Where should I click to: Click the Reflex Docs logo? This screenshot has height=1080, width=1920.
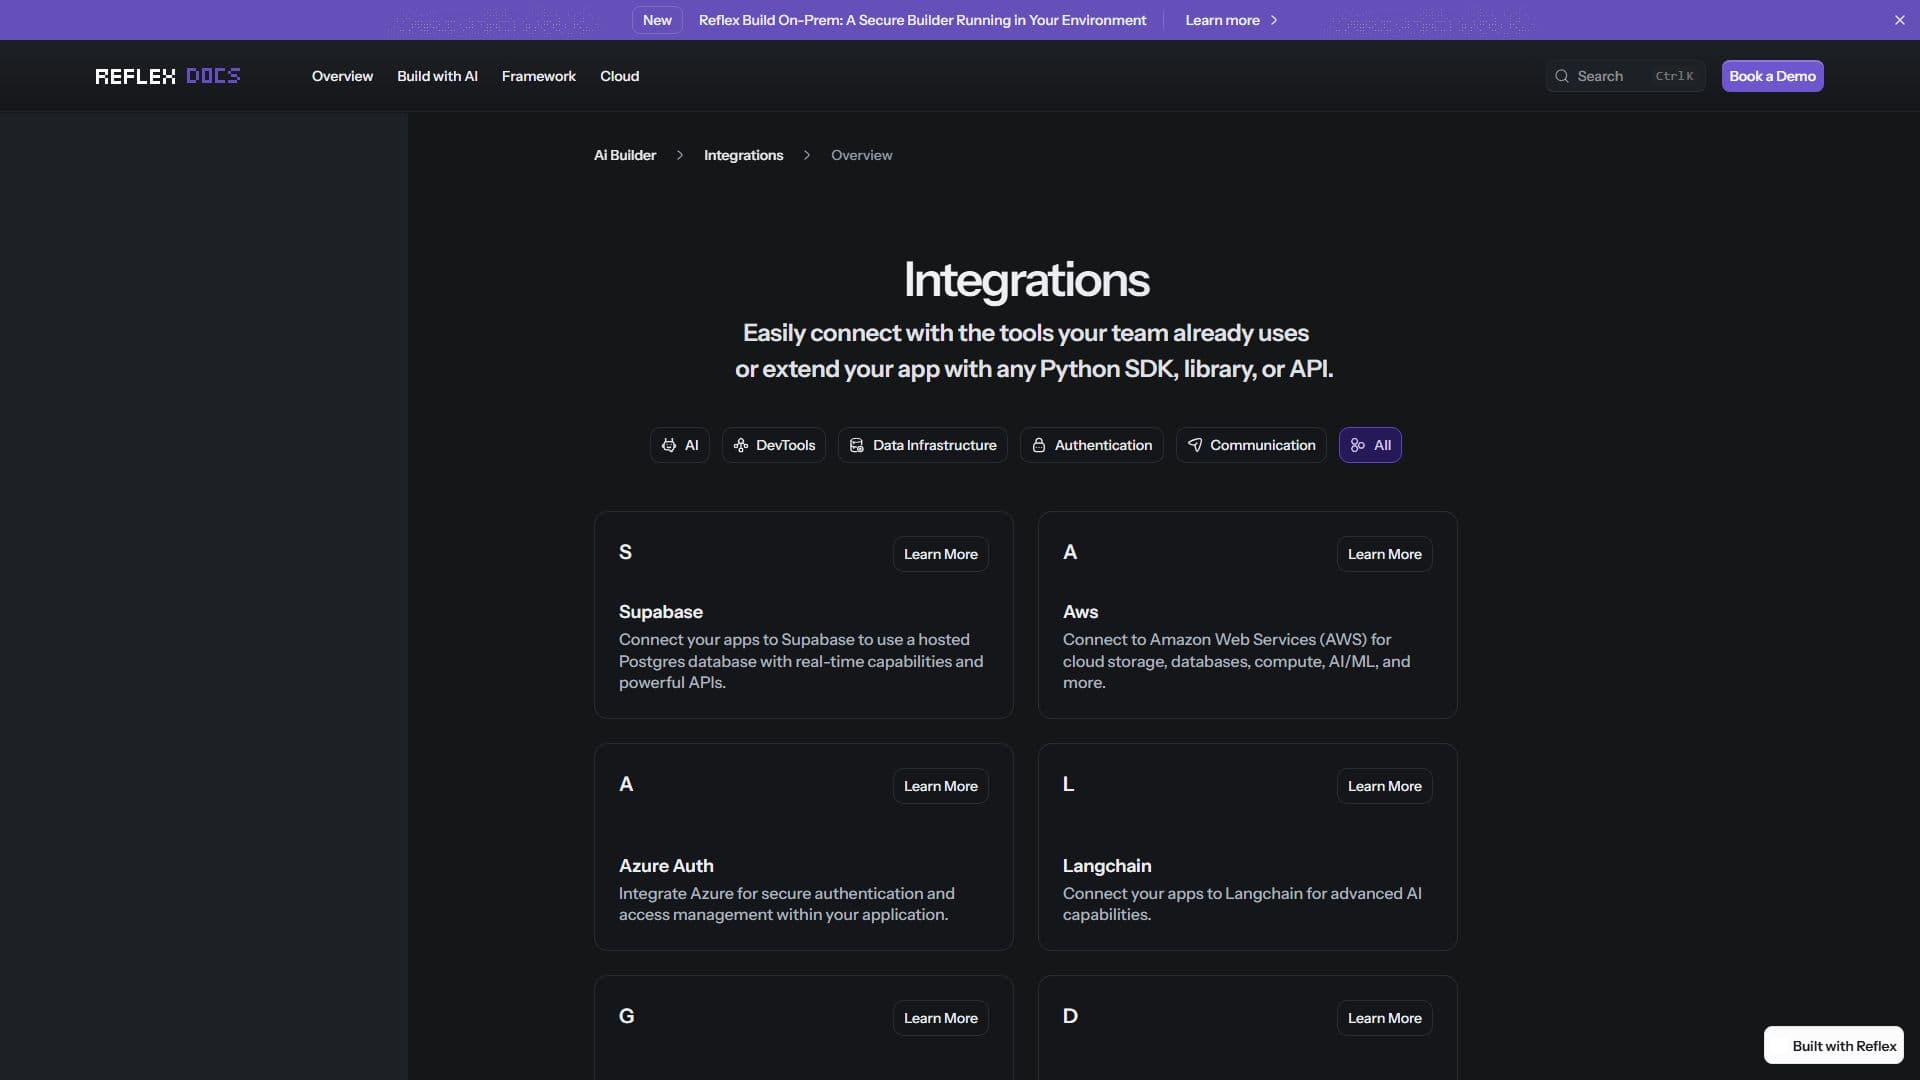[168, 76]
